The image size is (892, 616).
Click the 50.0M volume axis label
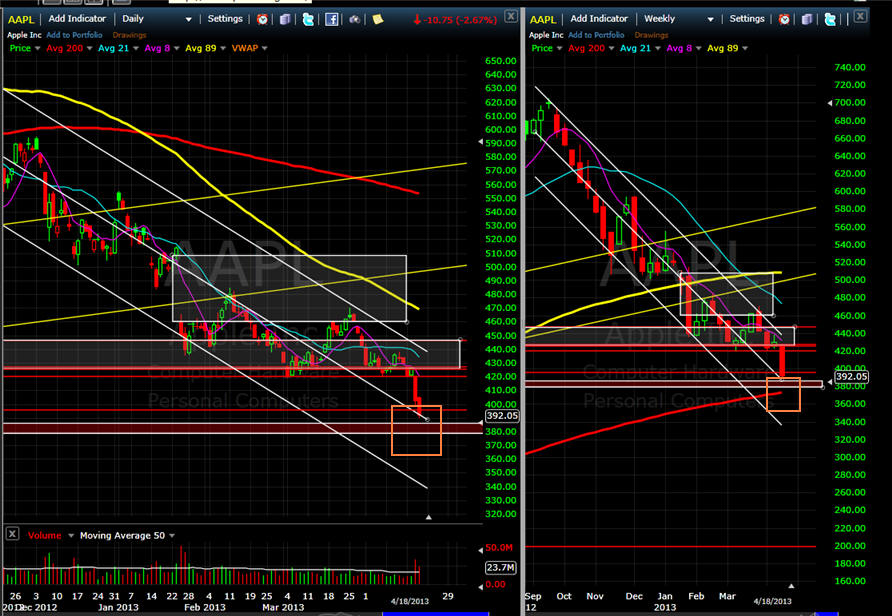tap(499, 547)
